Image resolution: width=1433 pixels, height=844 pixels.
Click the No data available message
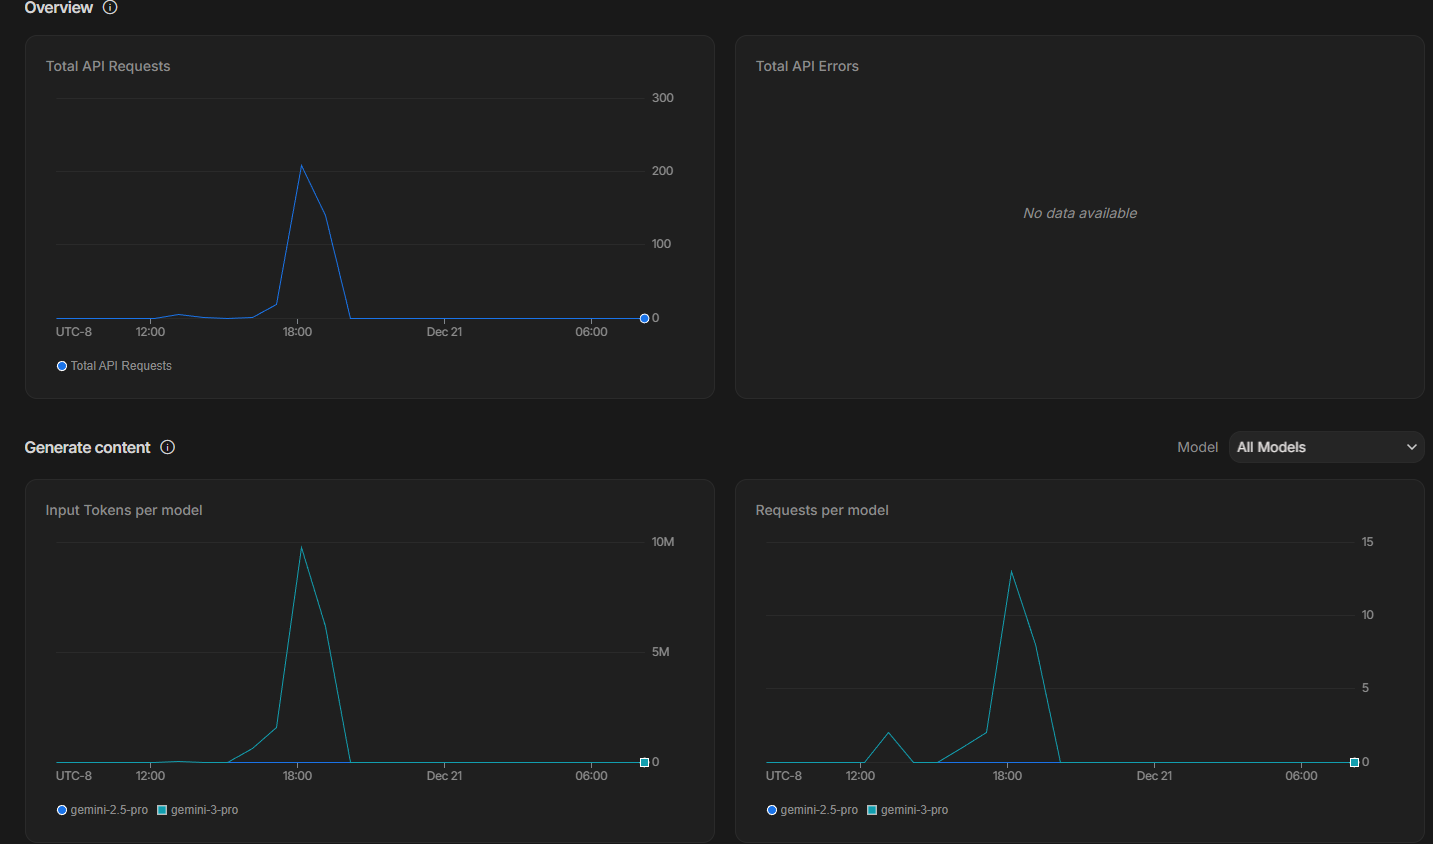tap(1080, 213)
